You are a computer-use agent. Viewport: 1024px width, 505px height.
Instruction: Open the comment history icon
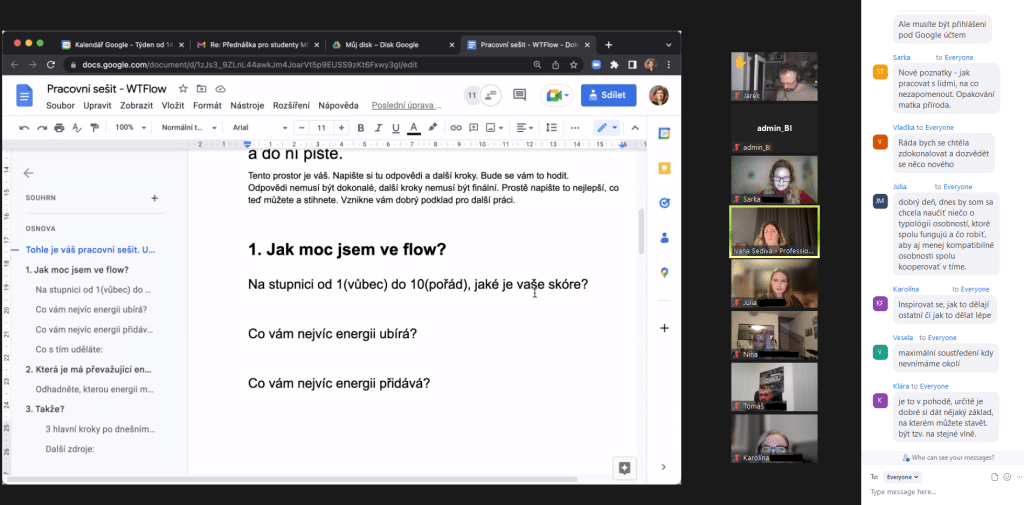click(519, 95)
